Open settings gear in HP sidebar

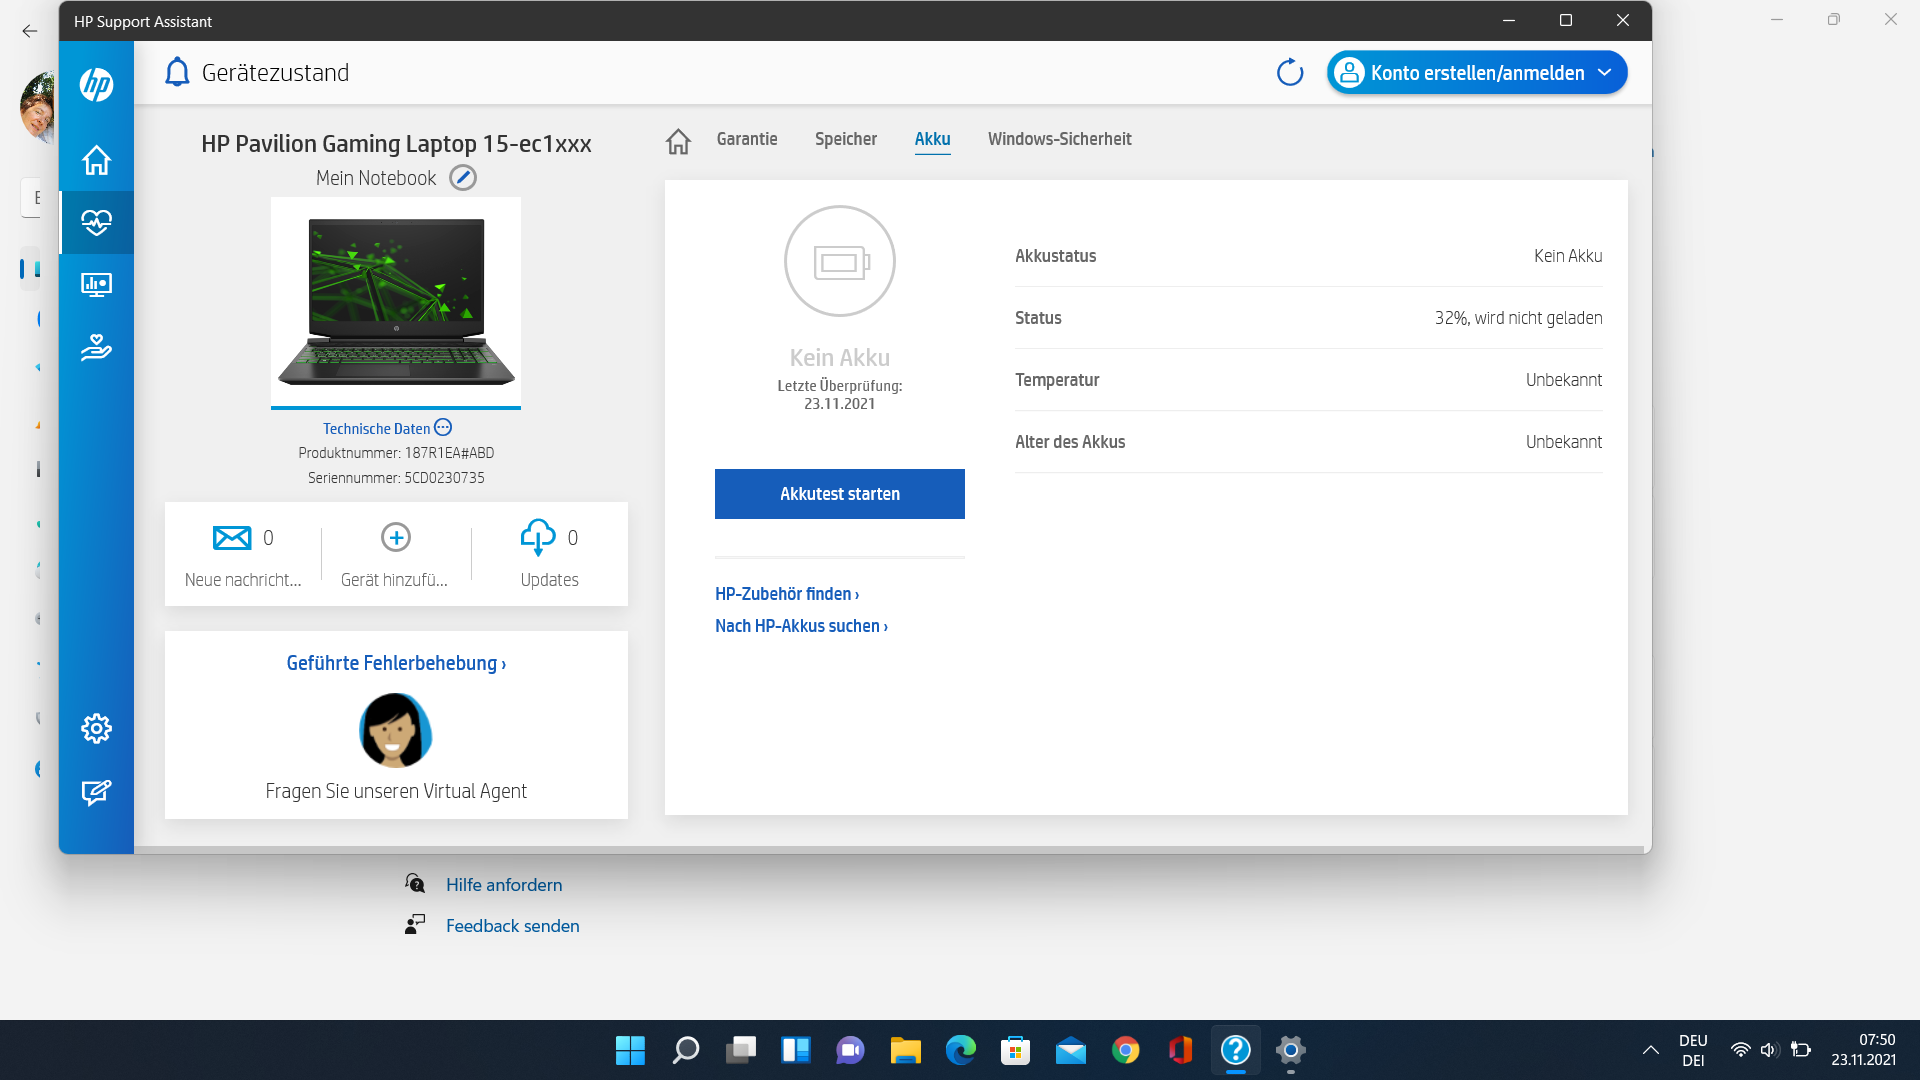(x=96, y=728)
